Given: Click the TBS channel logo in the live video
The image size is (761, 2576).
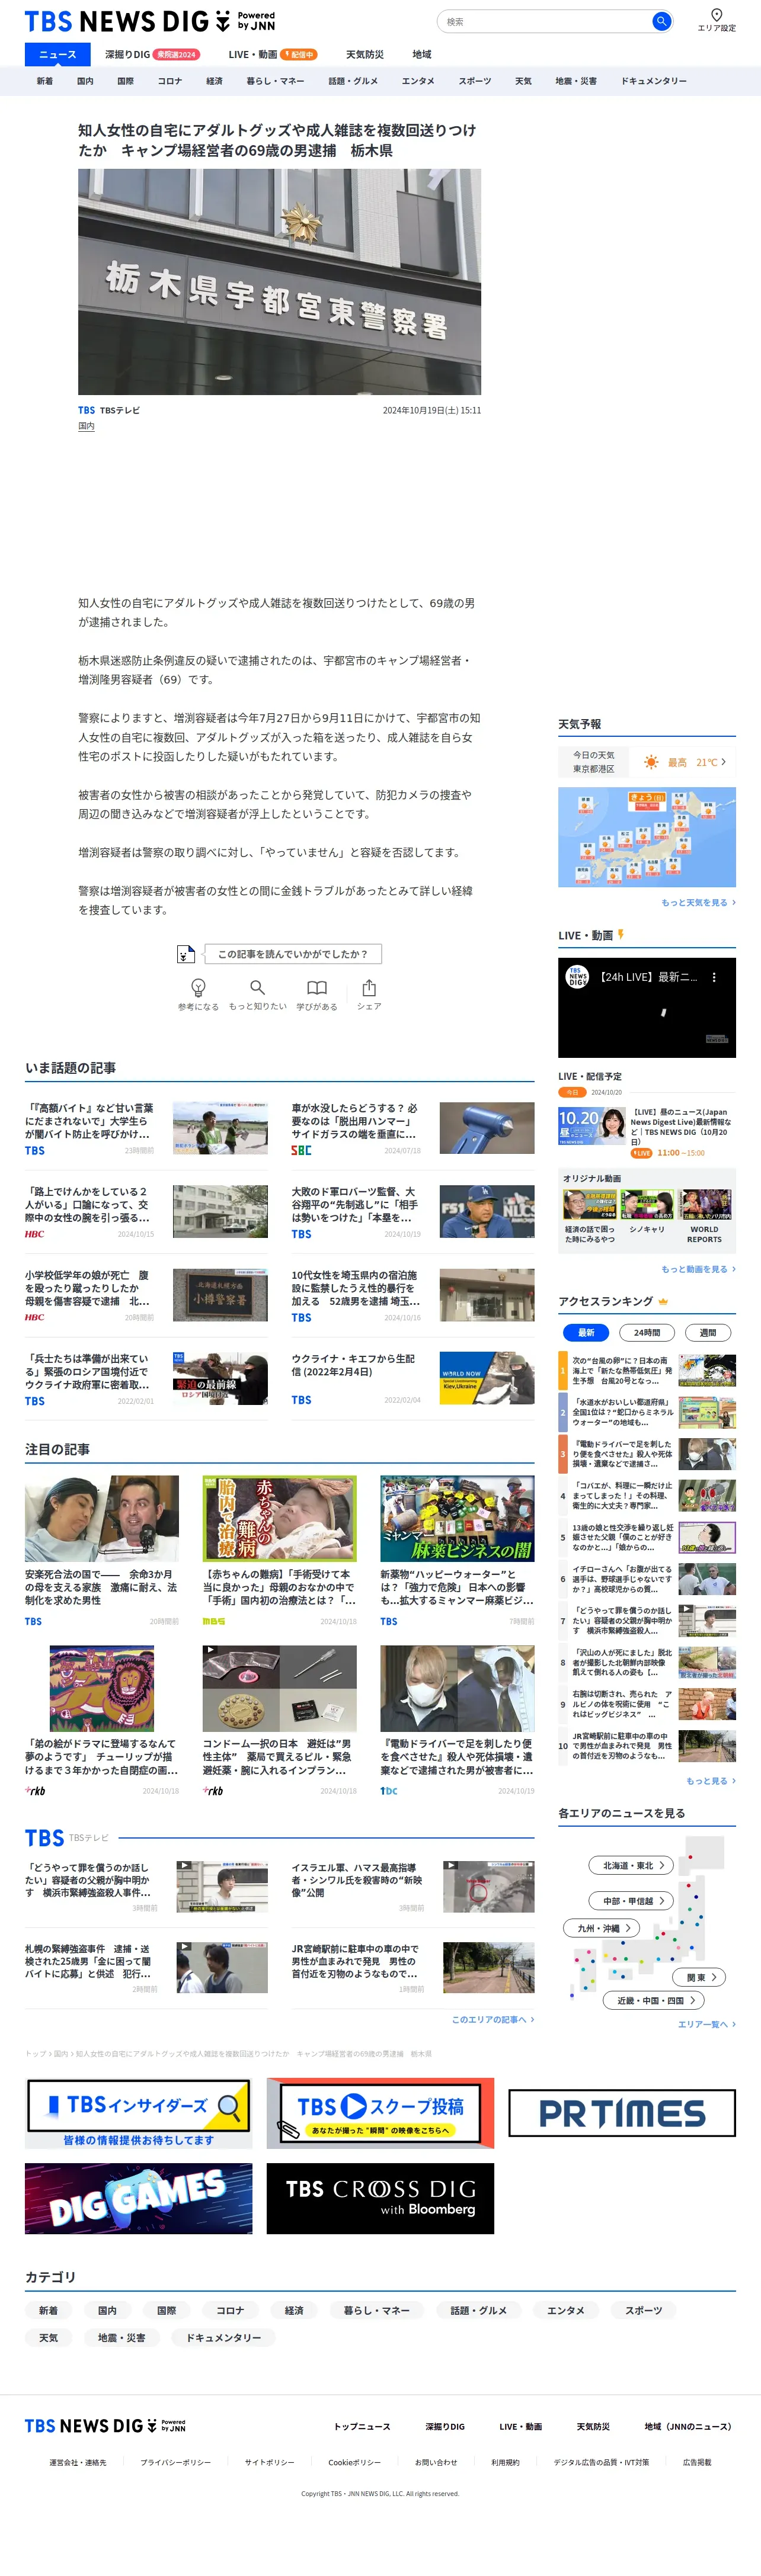Looking at the screenshot, I should (577, 976).
